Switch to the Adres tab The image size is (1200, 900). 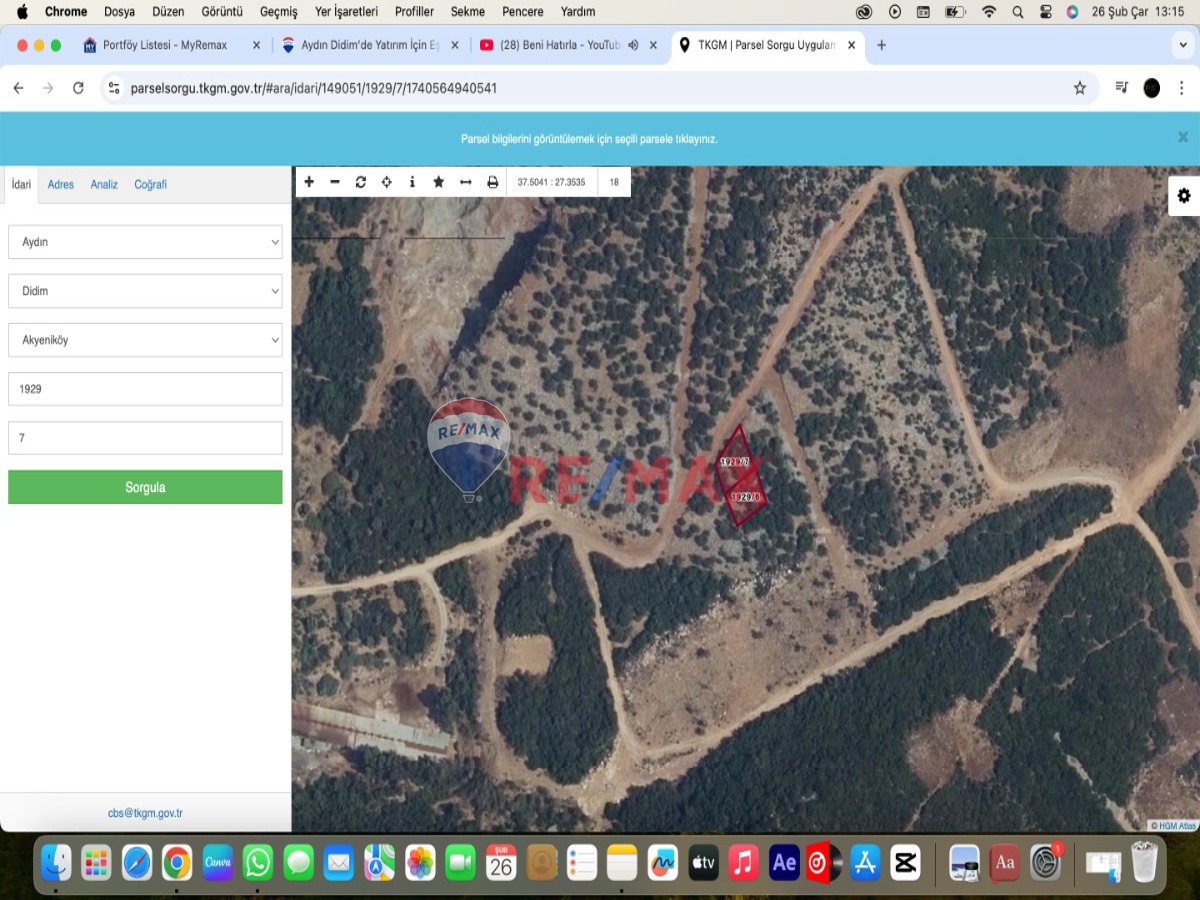click(x=61, y=185)
